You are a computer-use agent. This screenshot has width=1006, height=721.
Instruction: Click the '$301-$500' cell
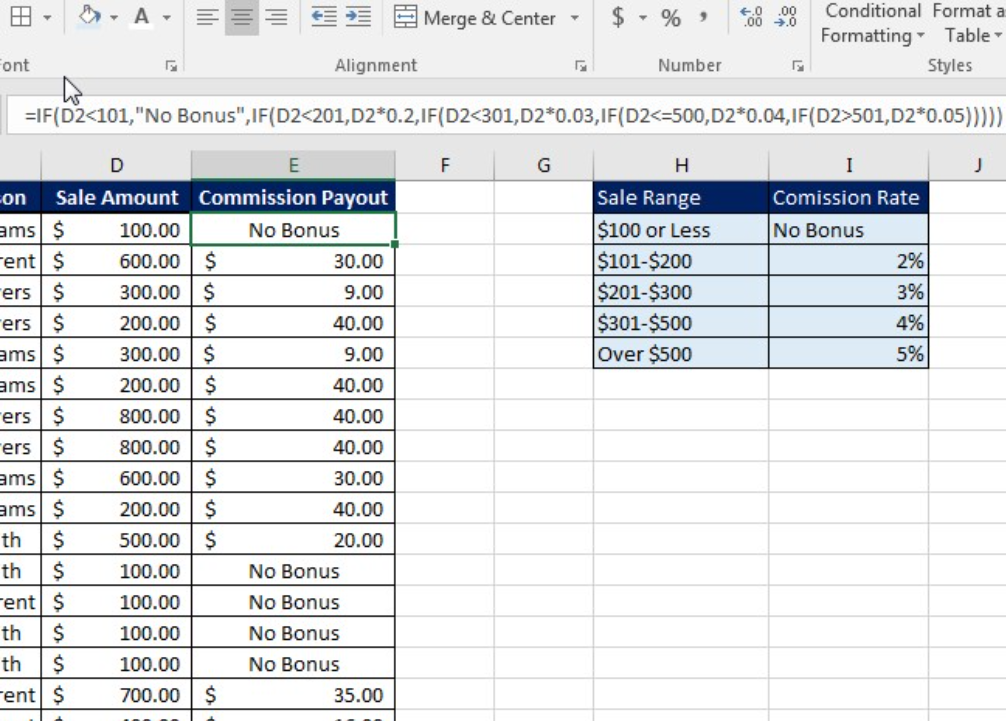click(681, 323)
